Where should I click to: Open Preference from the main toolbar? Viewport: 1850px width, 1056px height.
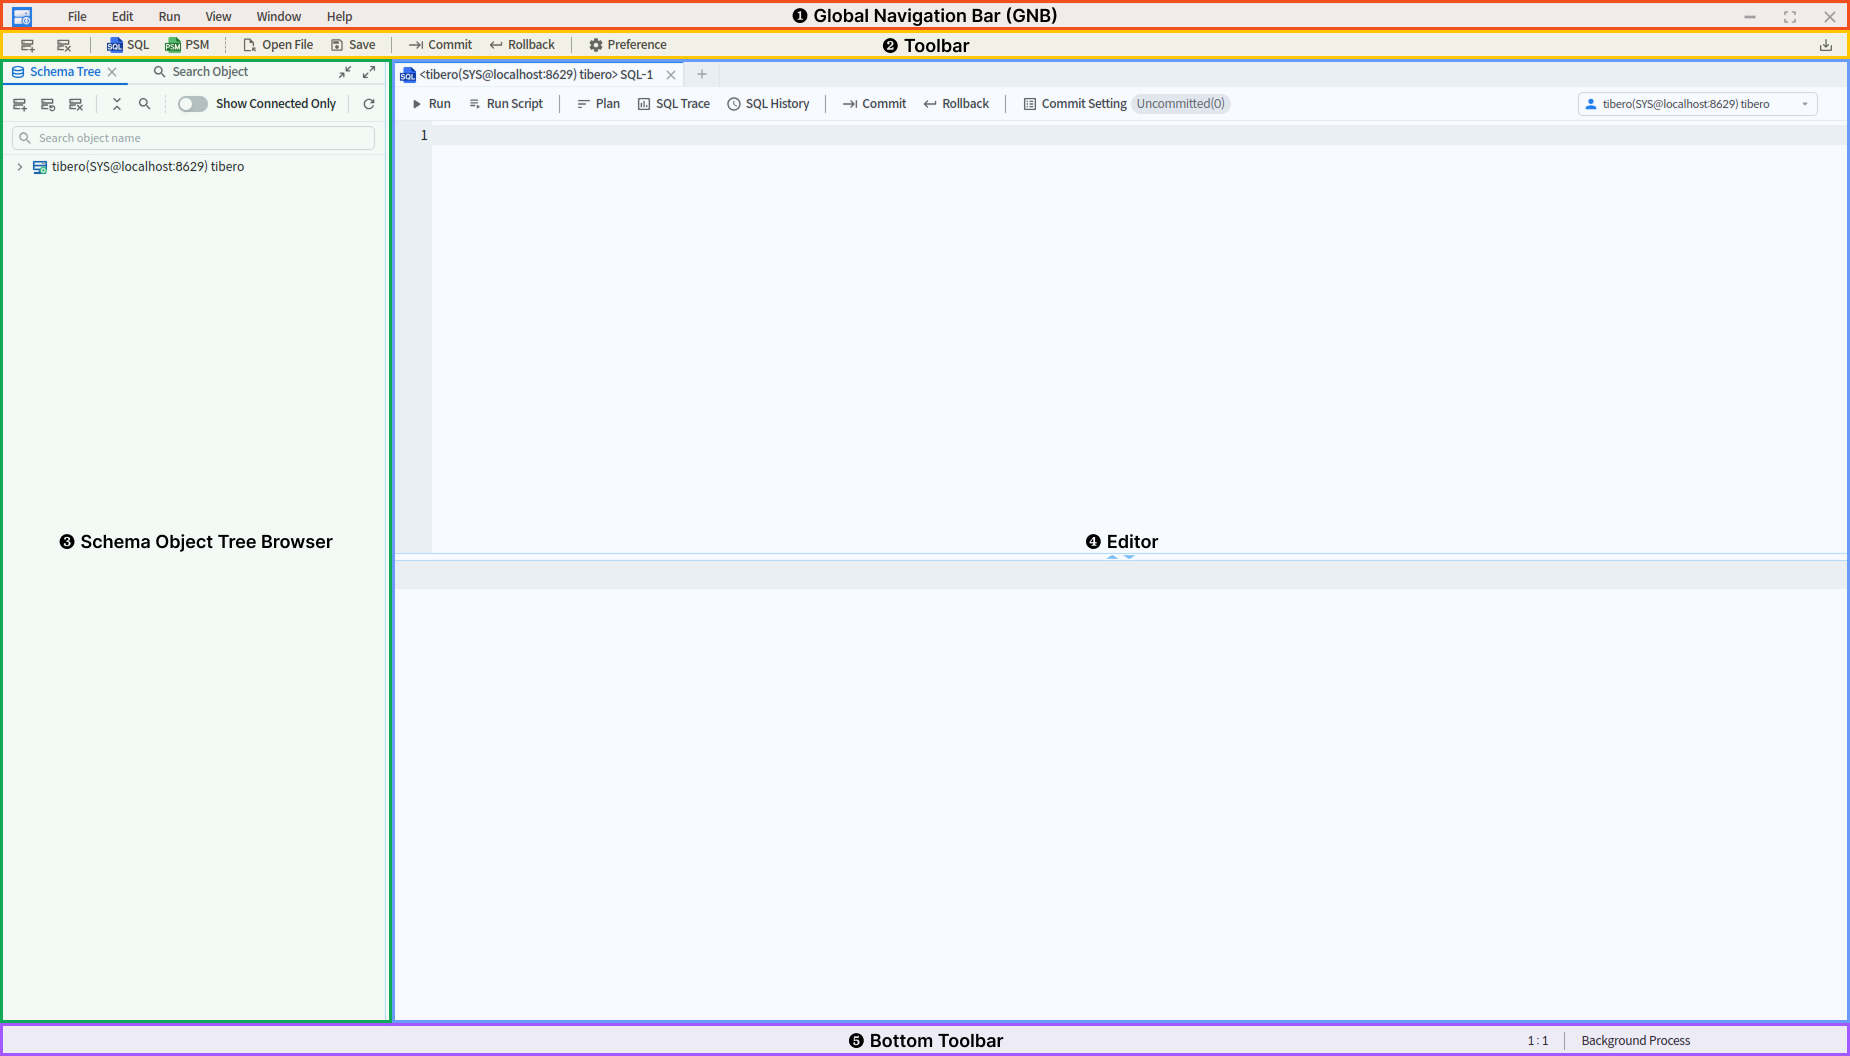coord(627,45)
